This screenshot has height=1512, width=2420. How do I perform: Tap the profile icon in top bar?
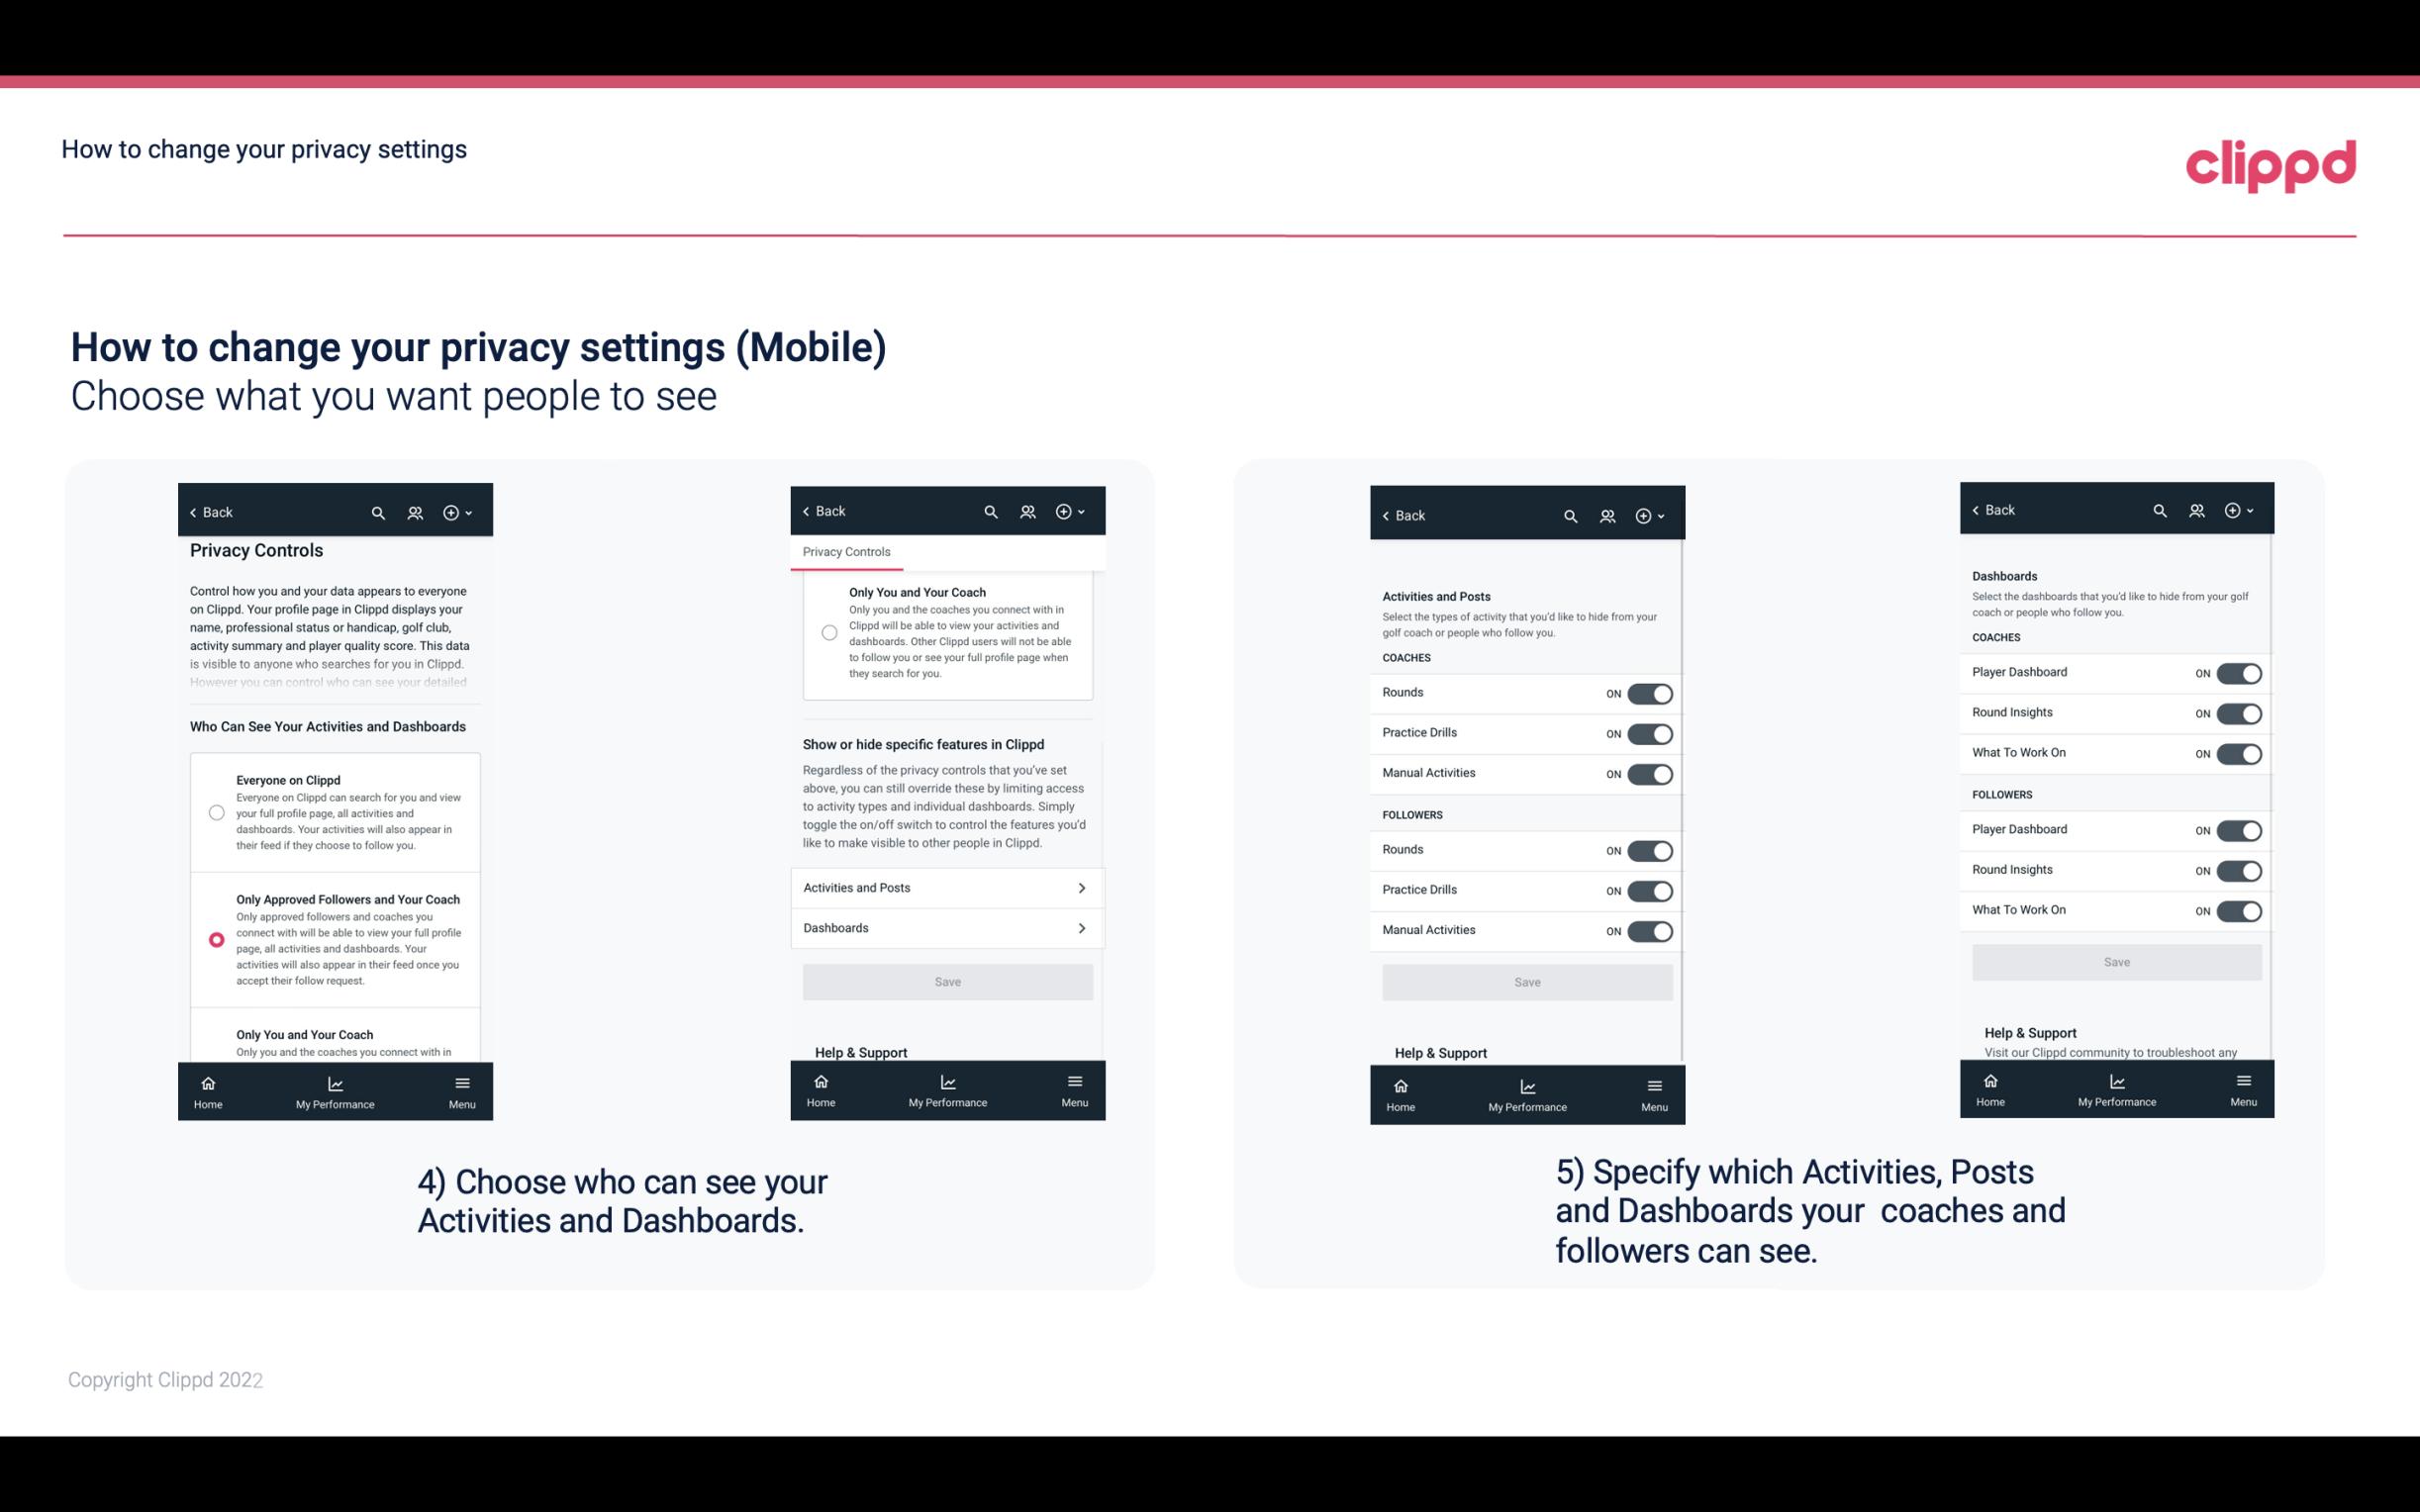415,513
